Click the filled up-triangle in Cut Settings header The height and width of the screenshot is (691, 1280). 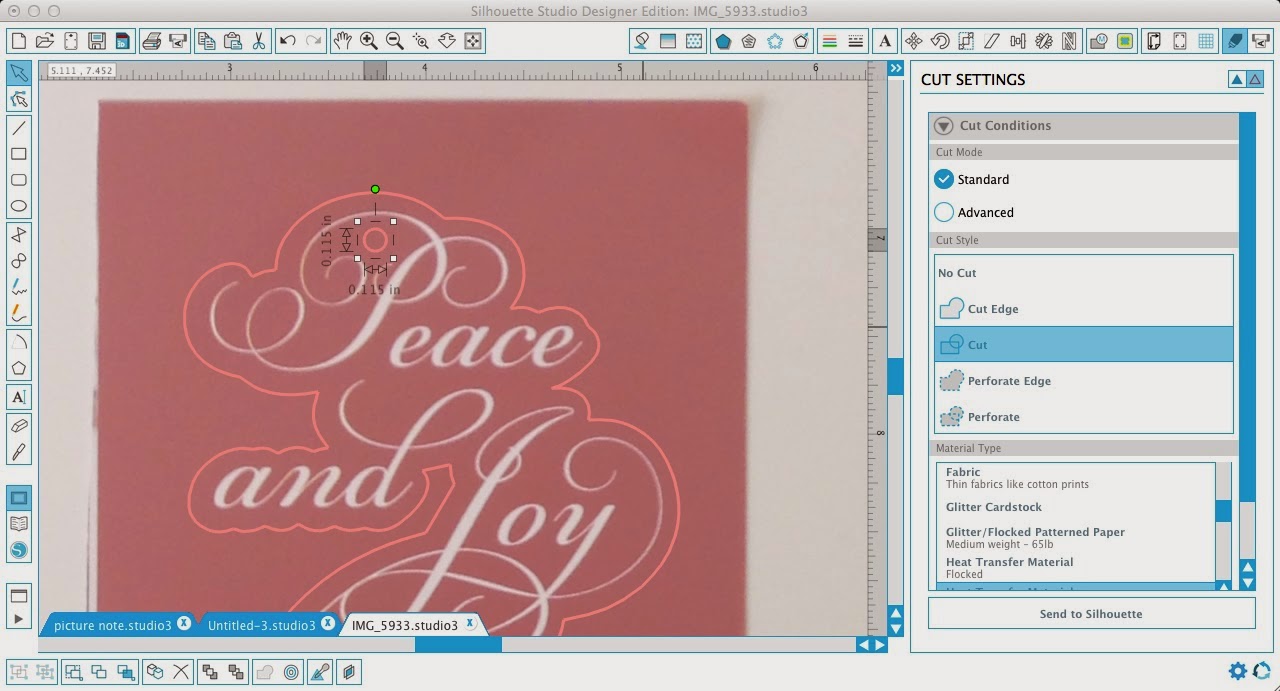[x=1237, y=80]
